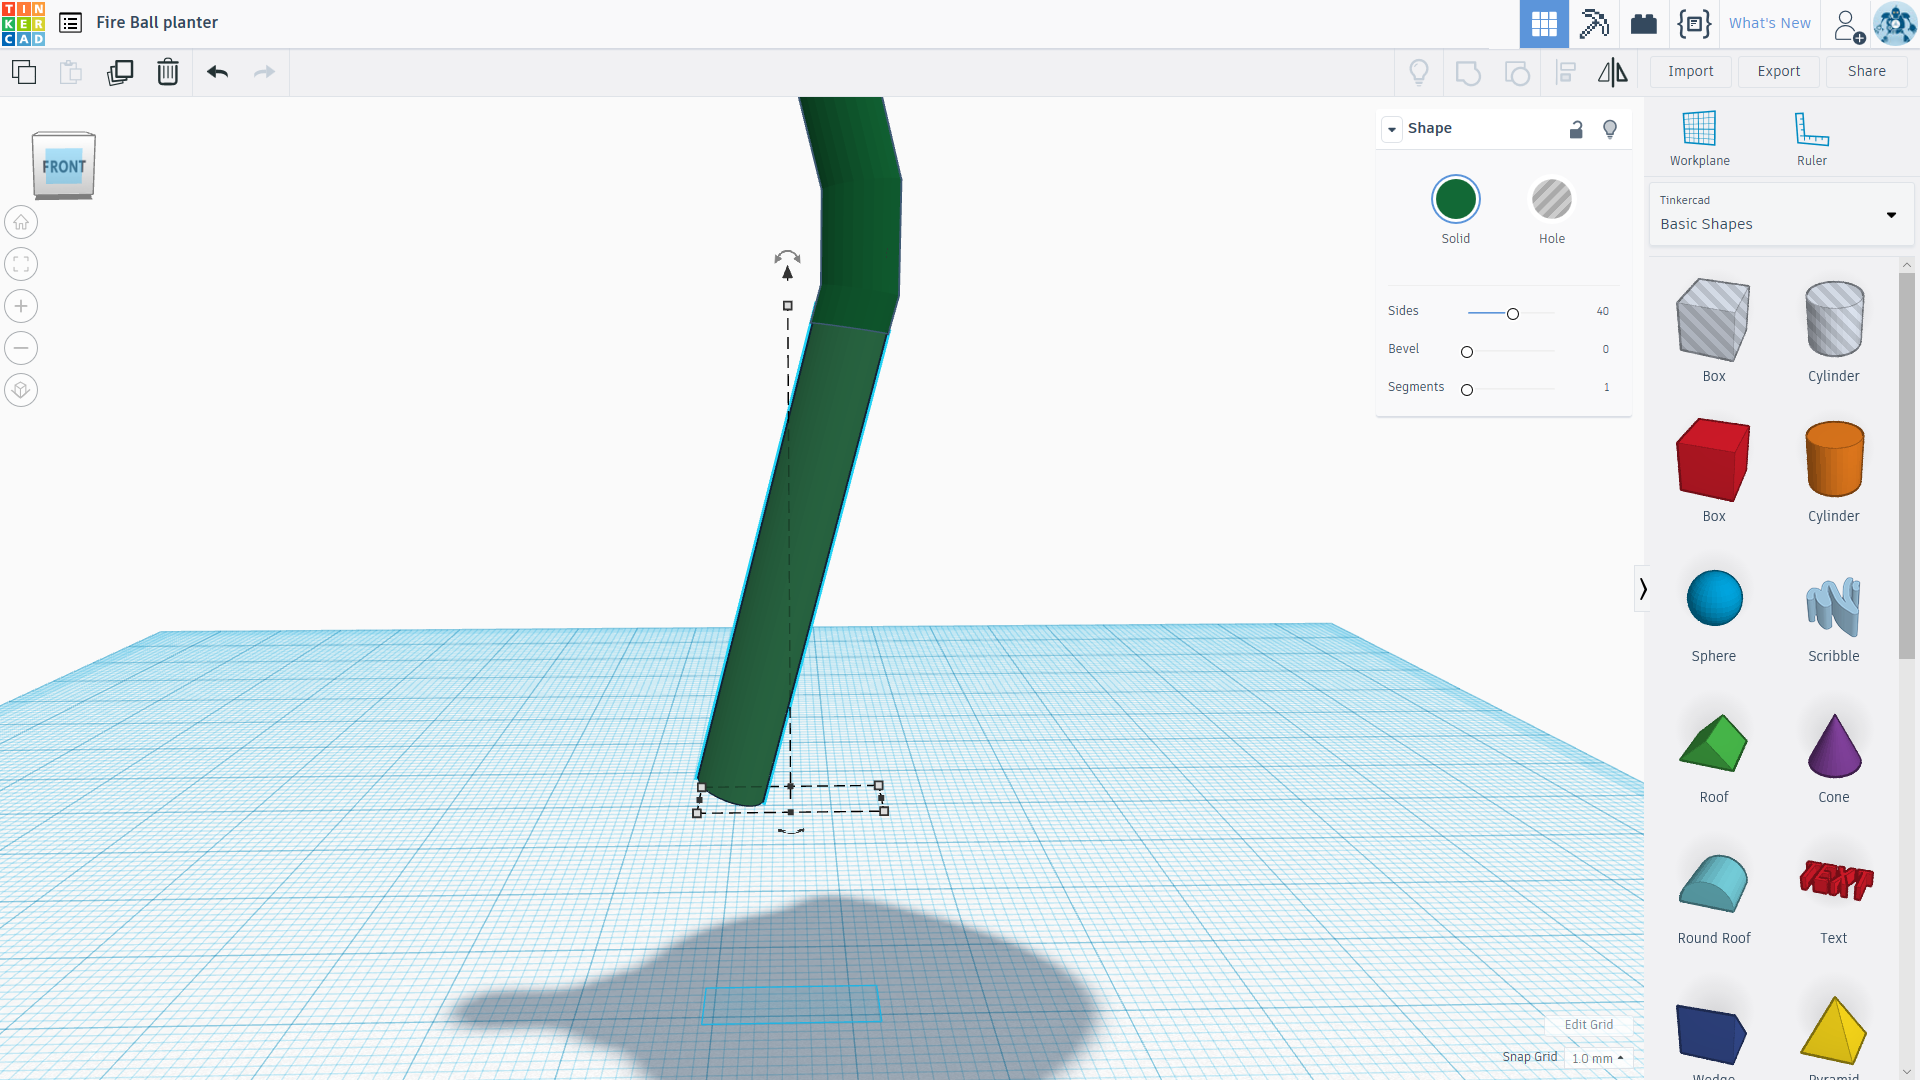Click the Sides value 40 field
Screen dimensions: 1920x1080
tap(1602, 311)
